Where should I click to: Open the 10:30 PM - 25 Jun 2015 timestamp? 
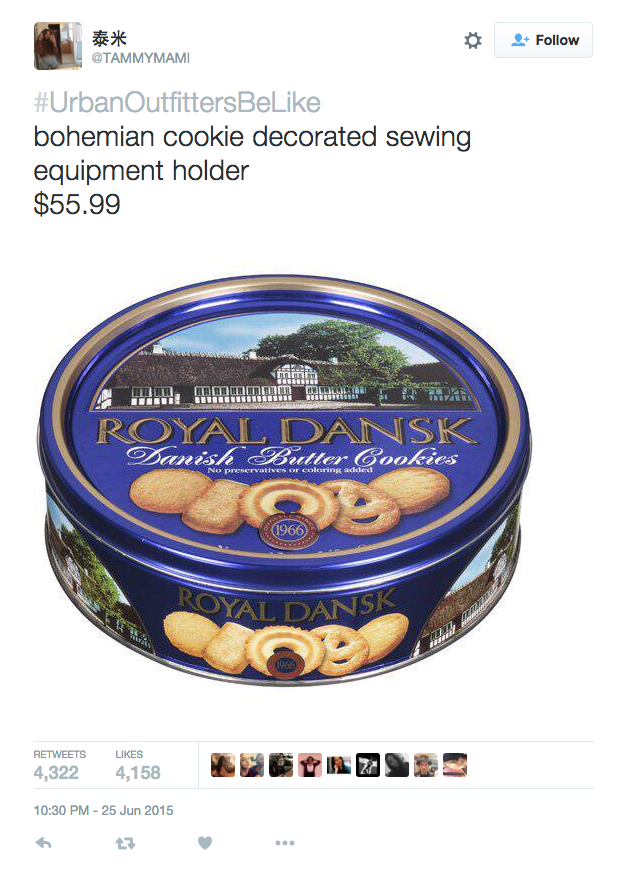click(103, 810)
